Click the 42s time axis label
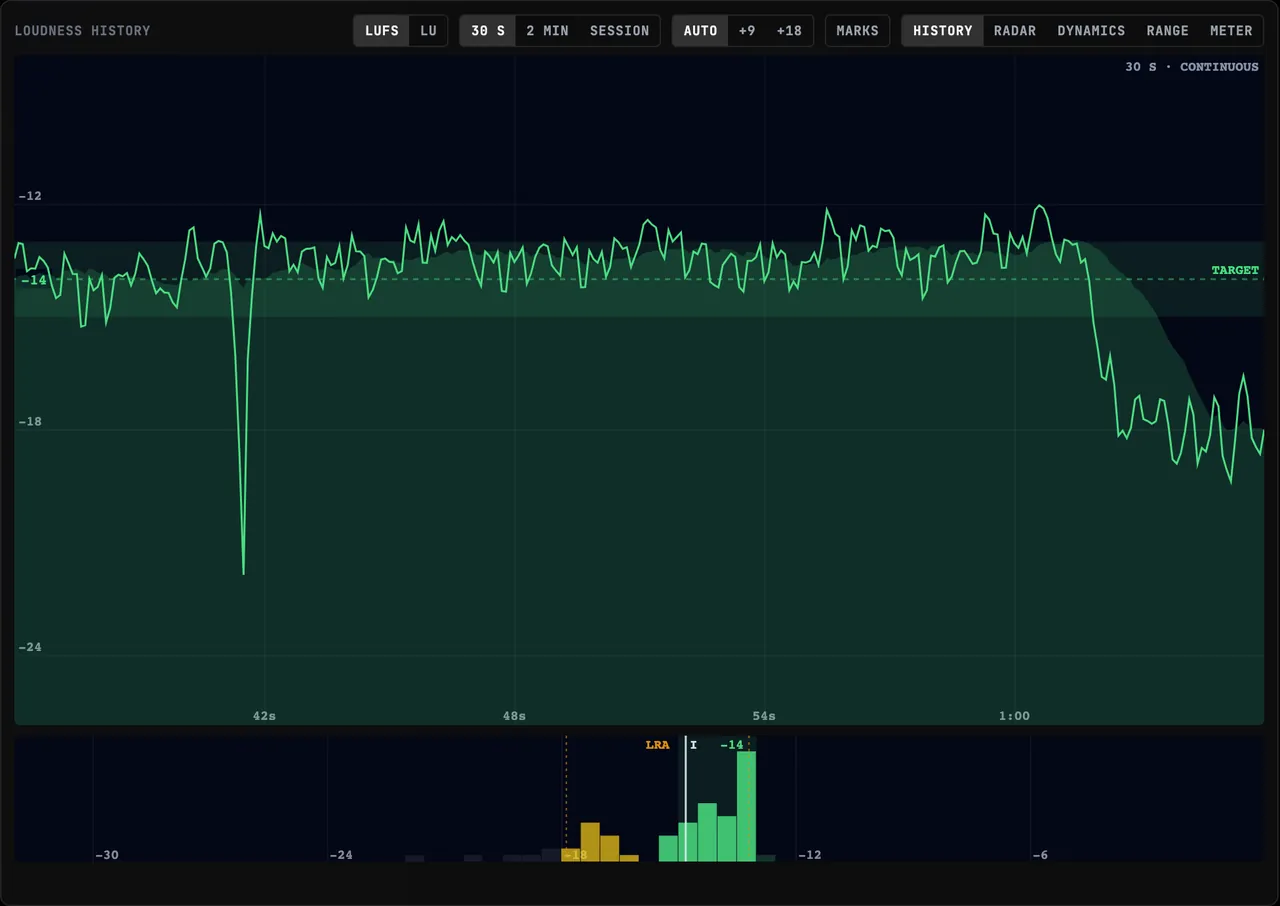The height and width of the screenshot is (906, 1280). point(264,716)
